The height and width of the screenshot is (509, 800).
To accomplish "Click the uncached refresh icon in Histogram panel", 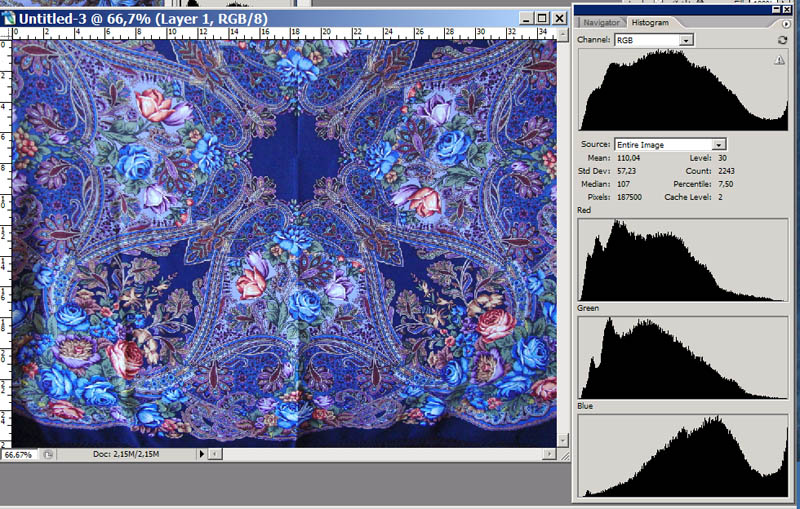I will coord(782,39).
